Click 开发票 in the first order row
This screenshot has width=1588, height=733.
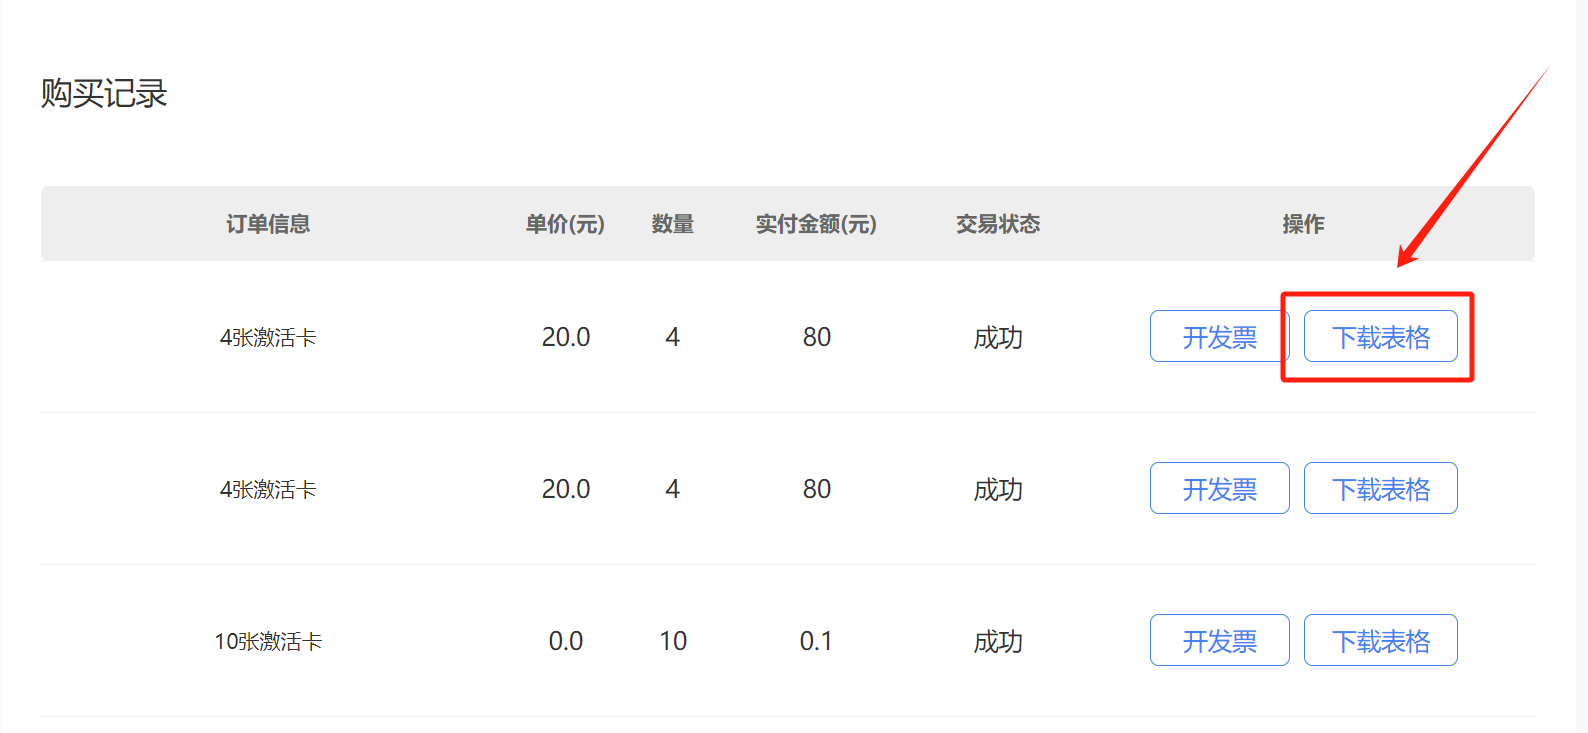click(1219, 337)
